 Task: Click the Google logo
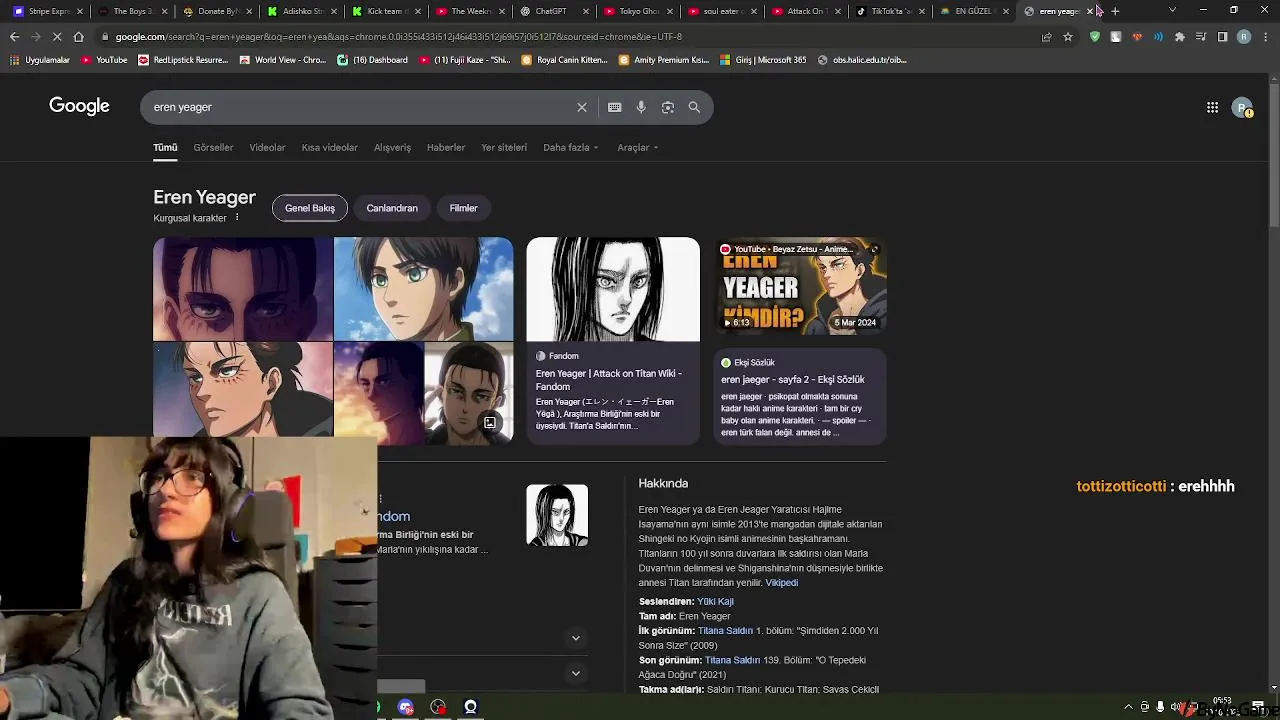(79, 106)
